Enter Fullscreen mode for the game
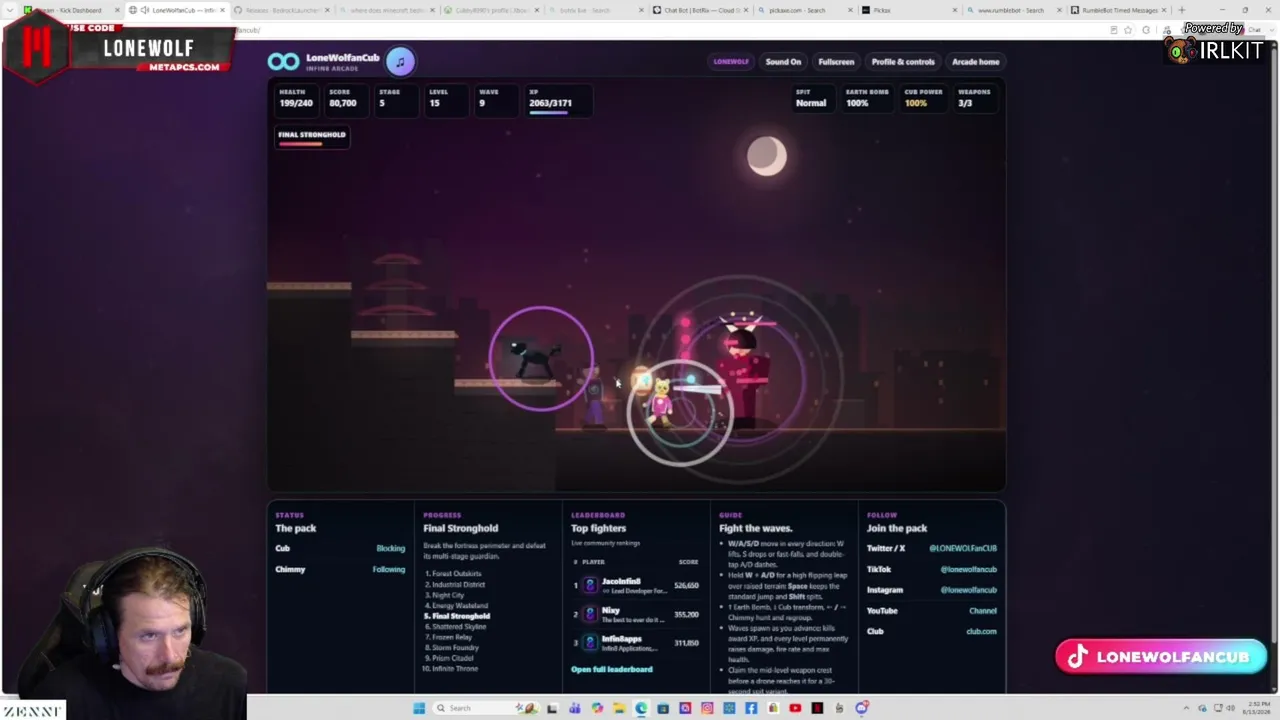This screenshot has height=720, width=1280. (x=836, y=62)
